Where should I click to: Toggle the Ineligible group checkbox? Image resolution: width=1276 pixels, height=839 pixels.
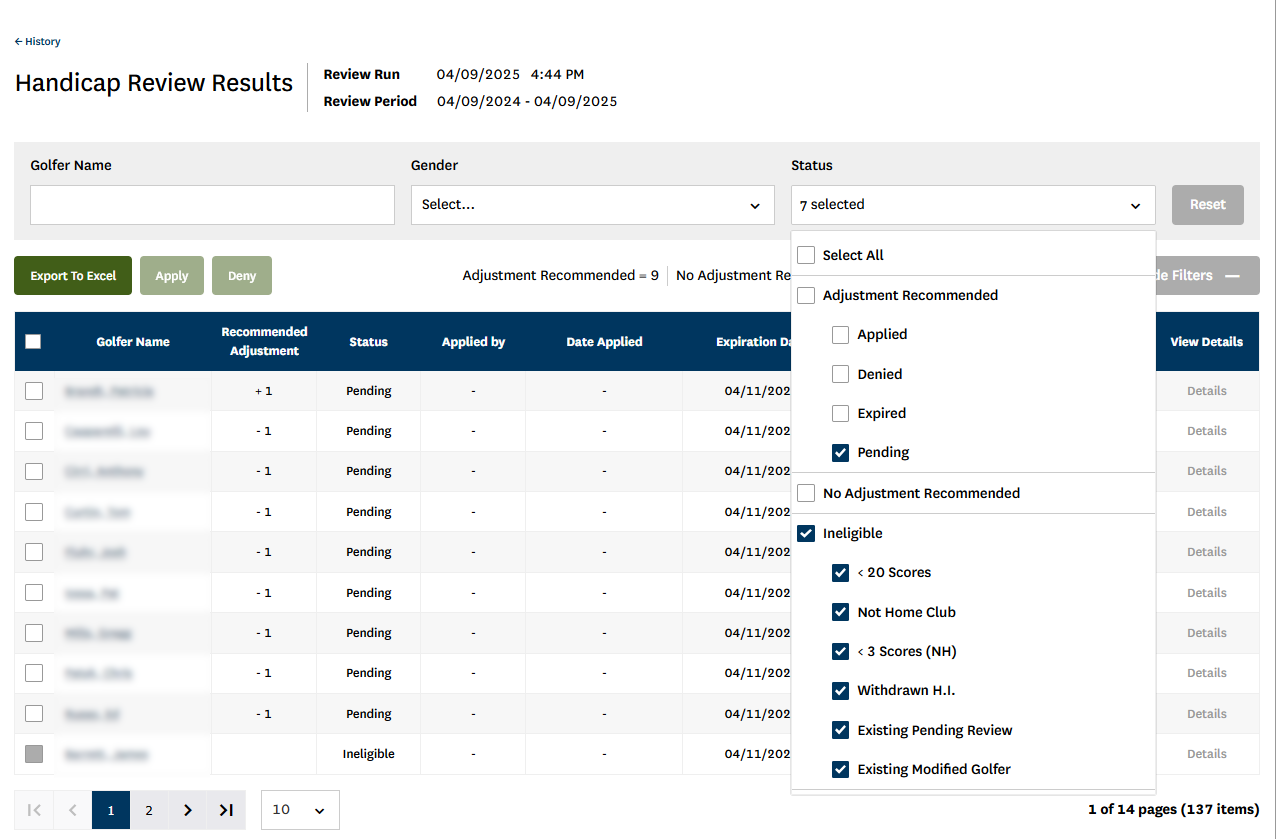pos(807,534)
